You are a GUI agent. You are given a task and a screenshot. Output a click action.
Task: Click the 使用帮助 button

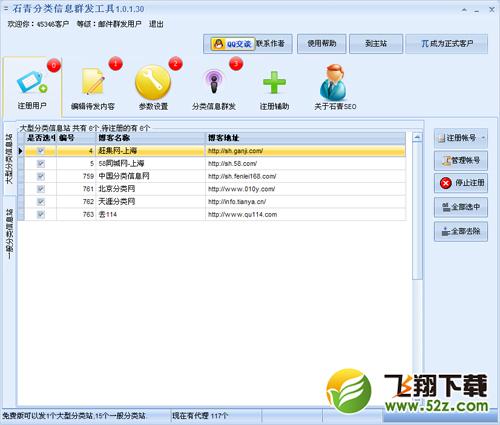pyautogui.click(x=322, y=43)
